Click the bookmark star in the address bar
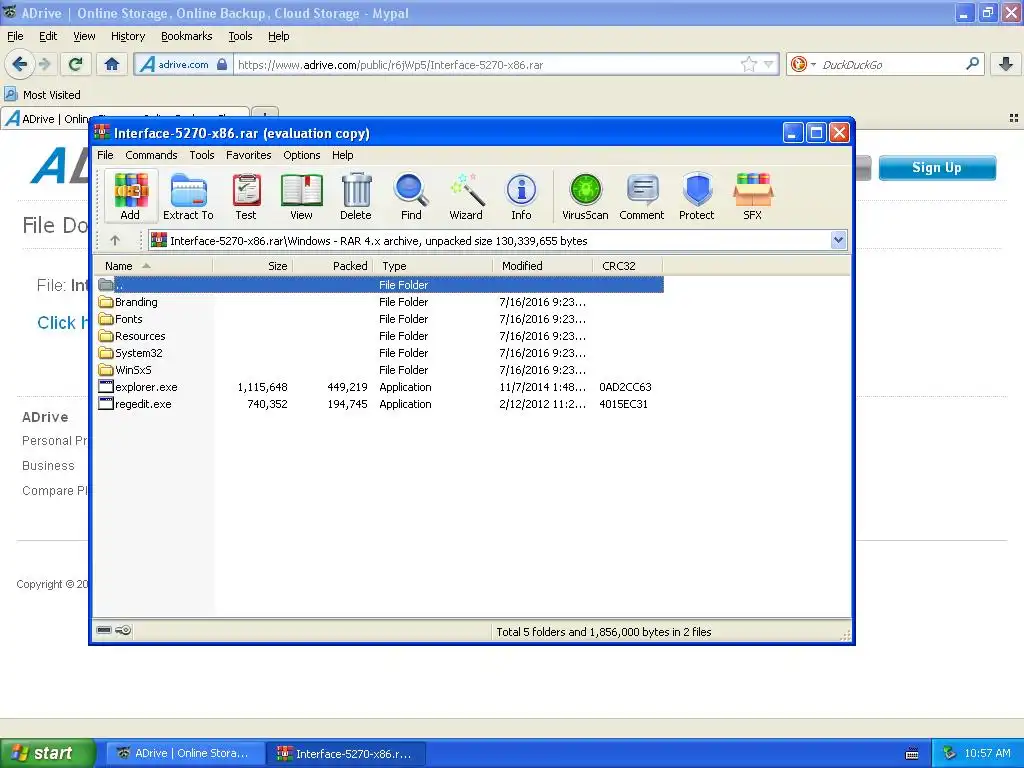Image resolution: width=1024 pixels, height=768 pixels. point(748,64)
